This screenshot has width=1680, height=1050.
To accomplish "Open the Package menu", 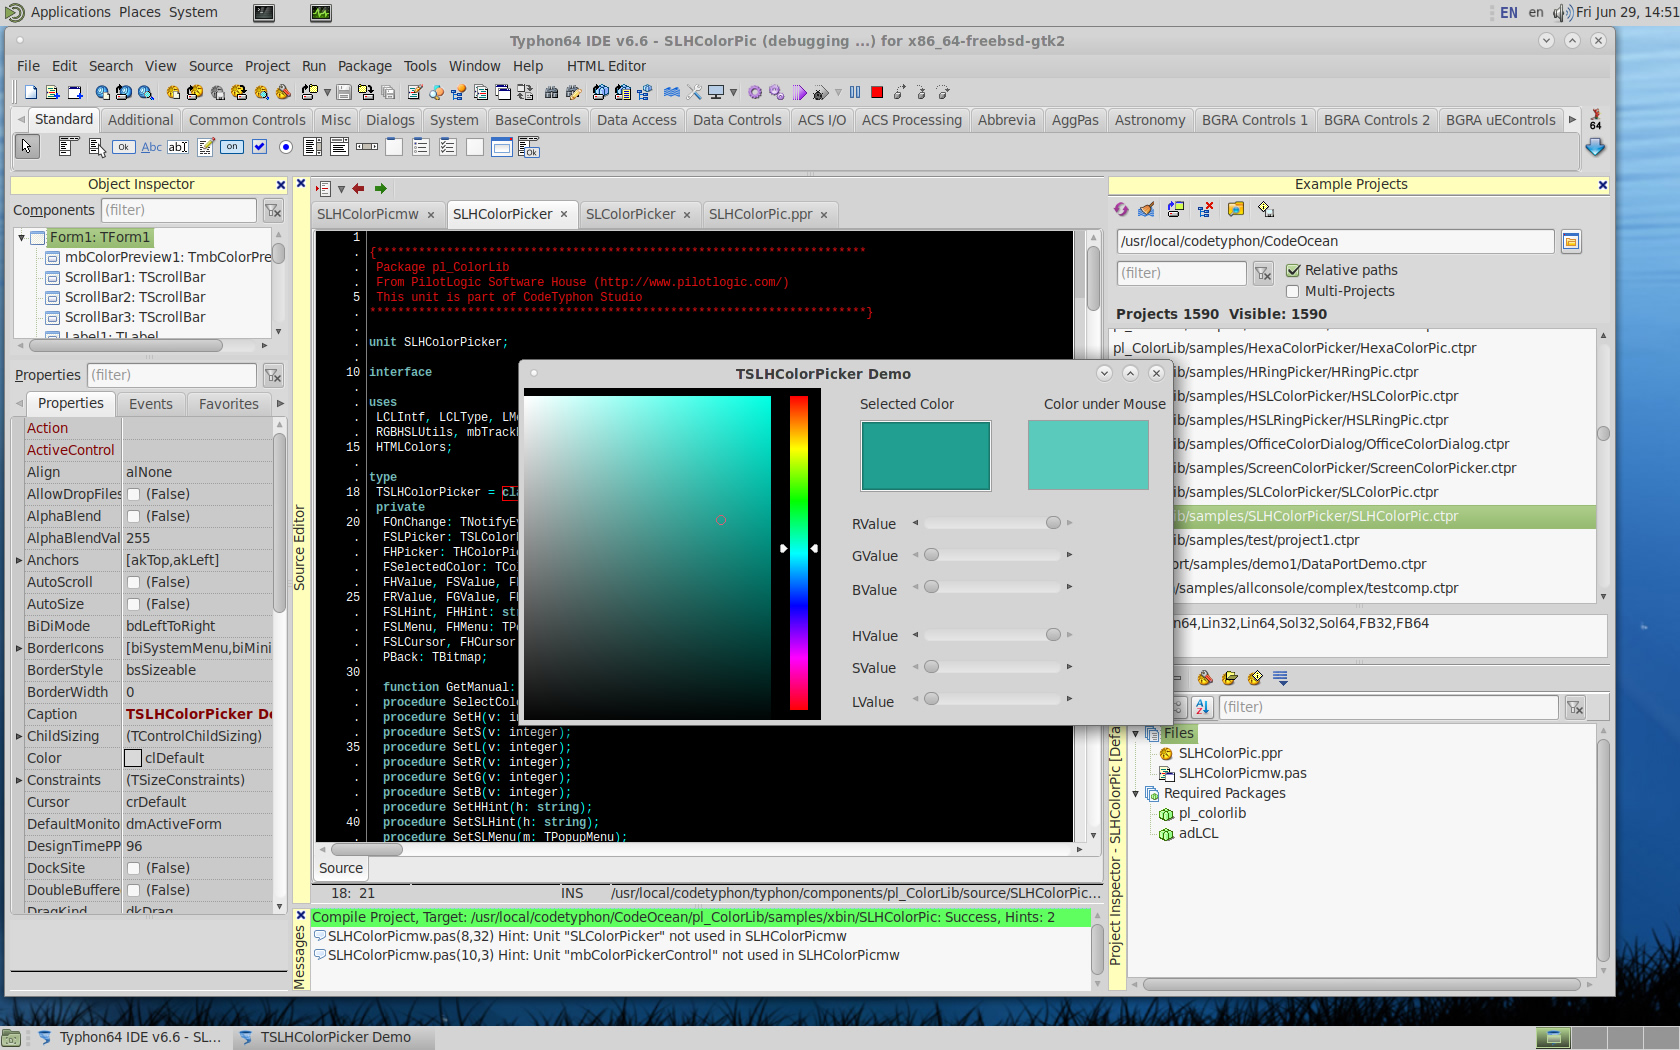I will pyautogui.click(x=364, y=66).
